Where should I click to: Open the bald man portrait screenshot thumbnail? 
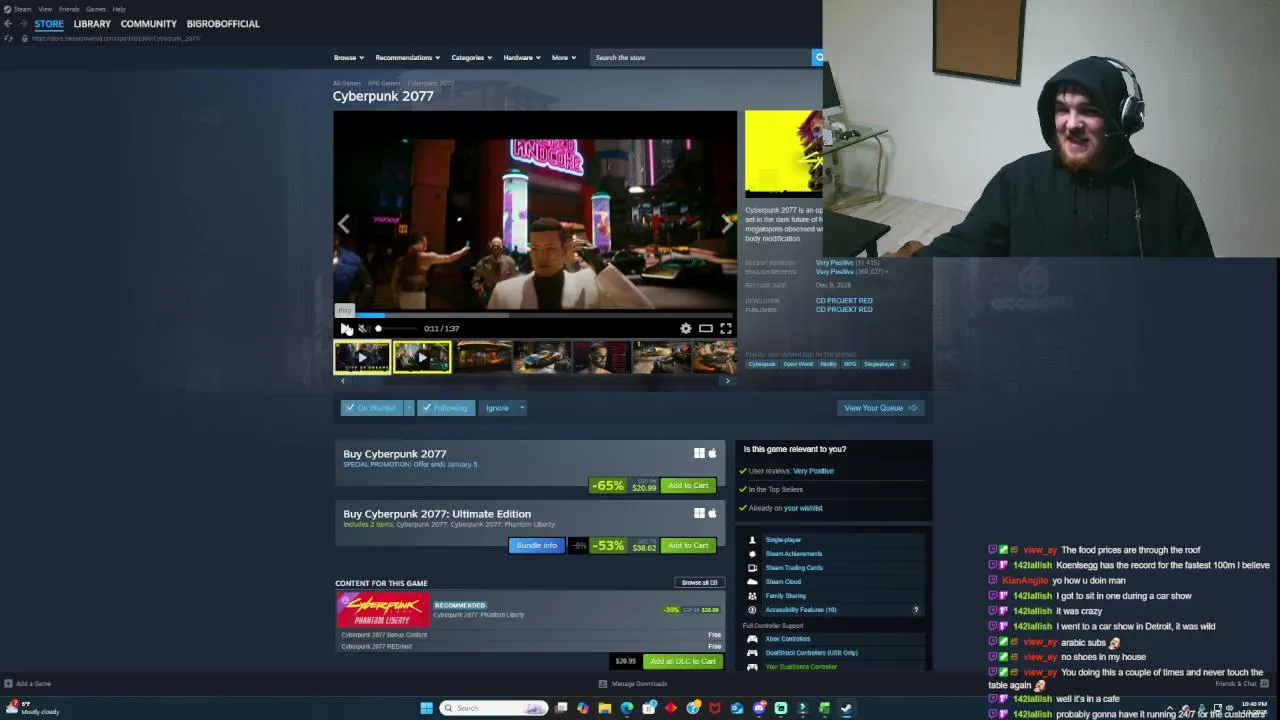click(x=602, y=357)
